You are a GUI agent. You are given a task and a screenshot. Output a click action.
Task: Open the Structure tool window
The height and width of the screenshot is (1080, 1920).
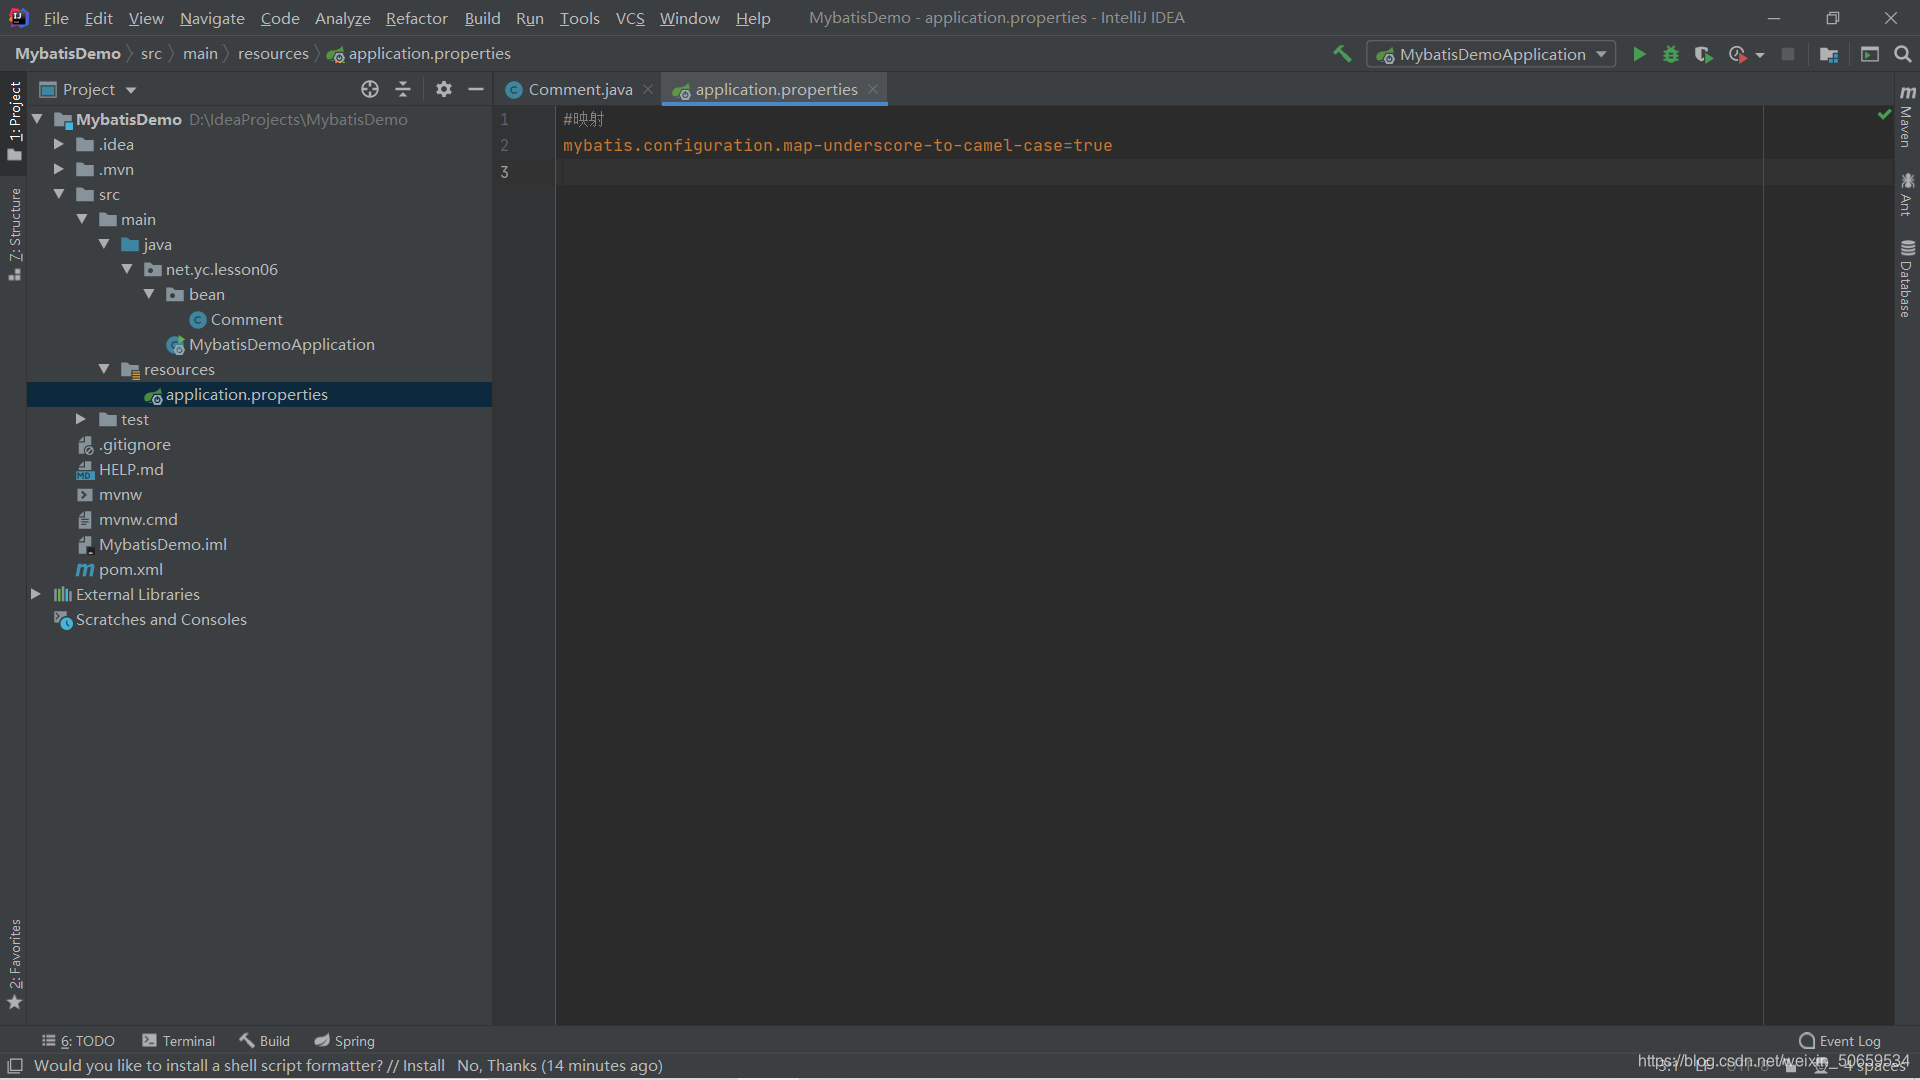click(x=14, y=234)
